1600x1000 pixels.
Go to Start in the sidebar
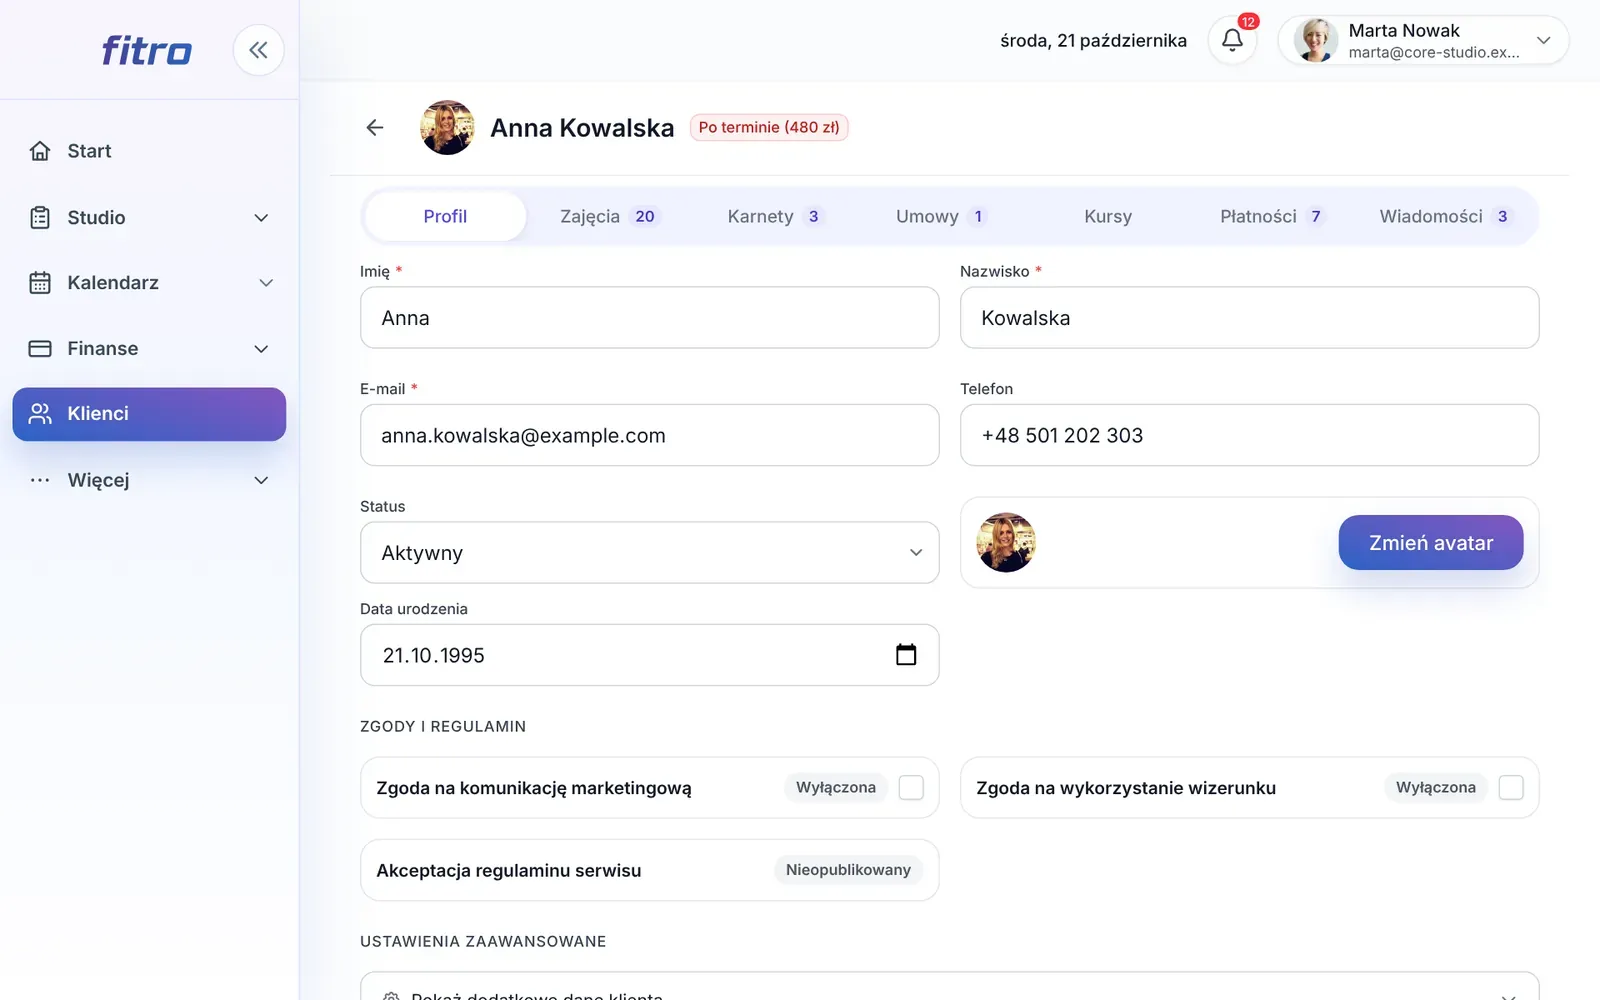click(149, 151)
